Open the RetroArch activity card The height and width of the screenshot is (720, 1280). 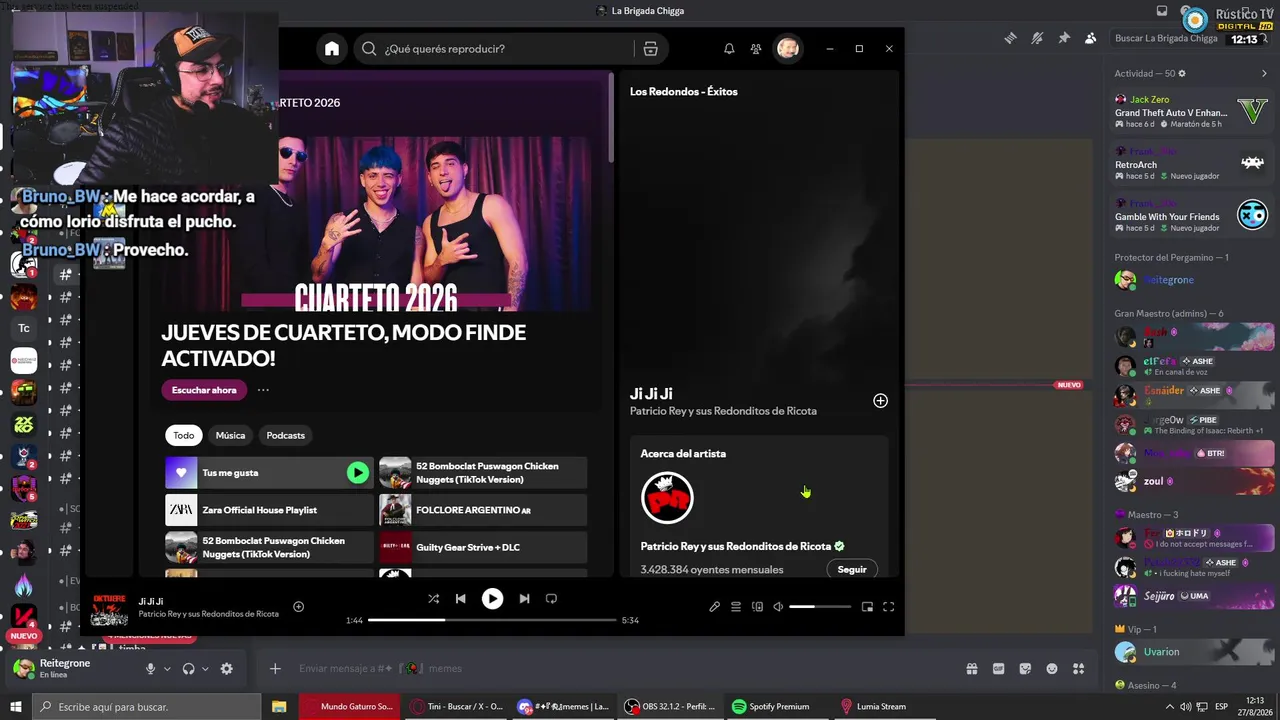(1192, 163)
